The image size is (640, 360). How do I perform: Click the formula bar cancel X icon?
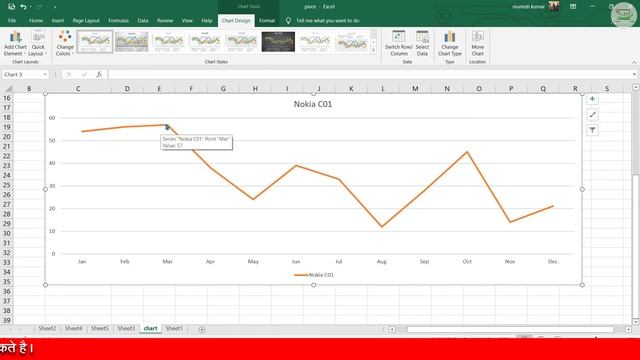[69, 74]
